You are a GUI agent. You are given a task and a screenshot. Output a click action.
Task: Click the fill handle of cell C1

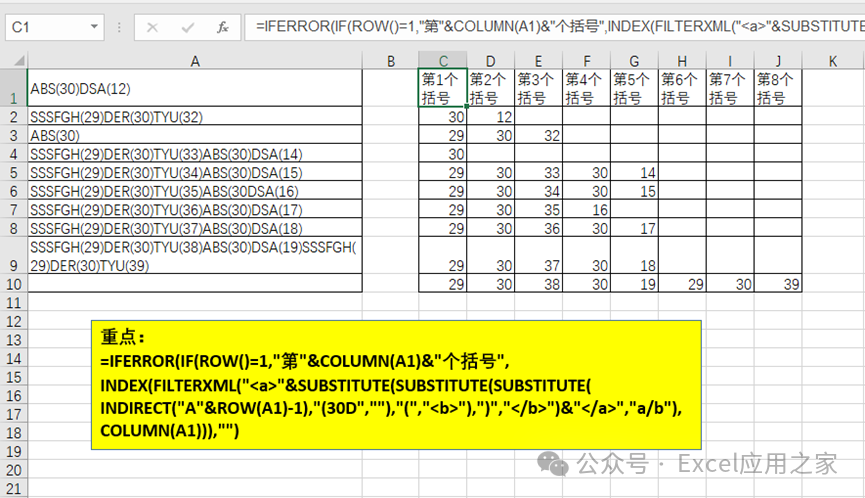click(467, 106)
